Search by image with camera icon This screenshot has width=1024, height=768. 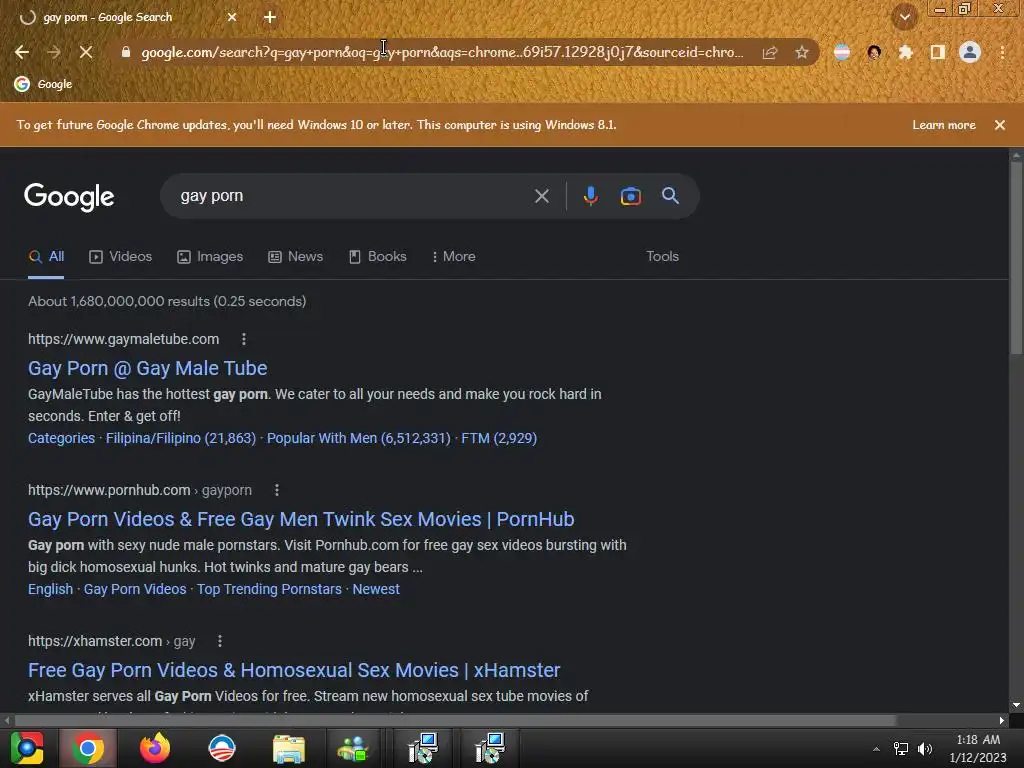pos(631,196)
